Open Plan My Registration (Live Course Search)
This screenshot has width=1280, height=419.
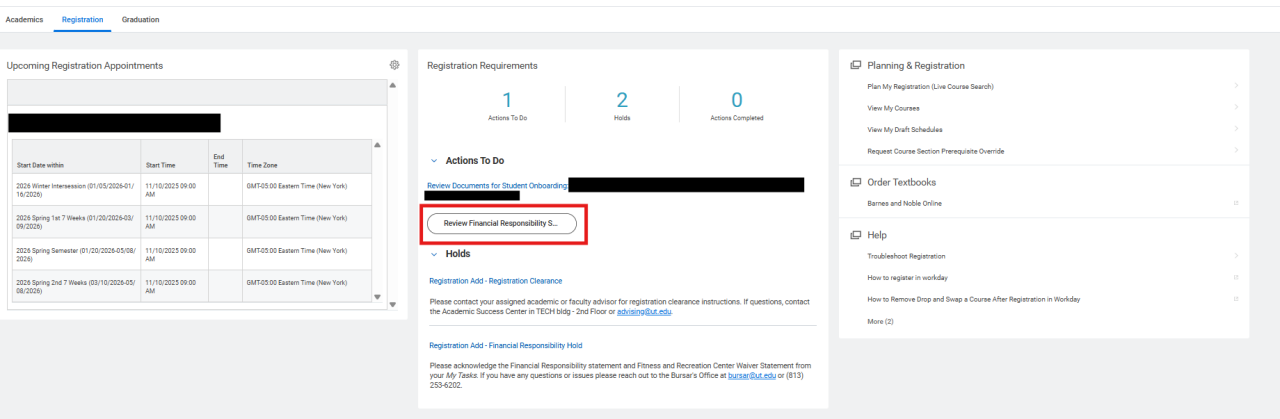930,87
